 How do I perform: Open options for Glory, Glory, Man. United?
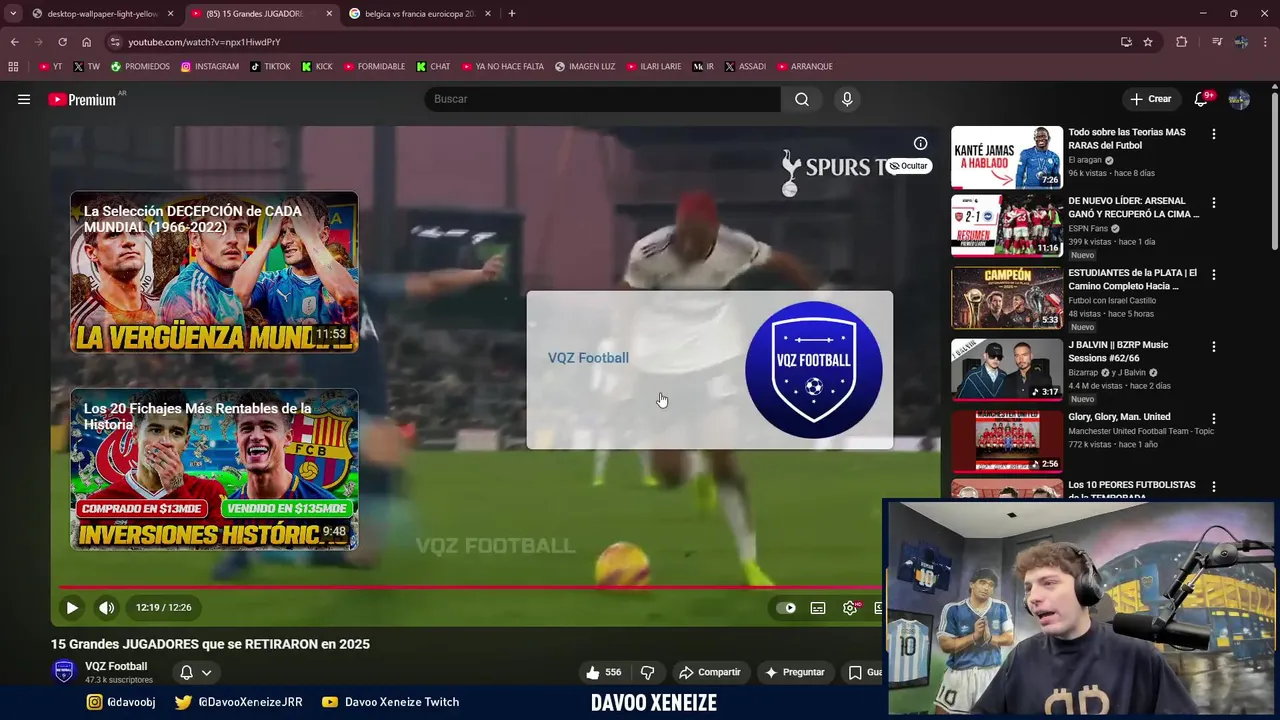coord(1214,418)
